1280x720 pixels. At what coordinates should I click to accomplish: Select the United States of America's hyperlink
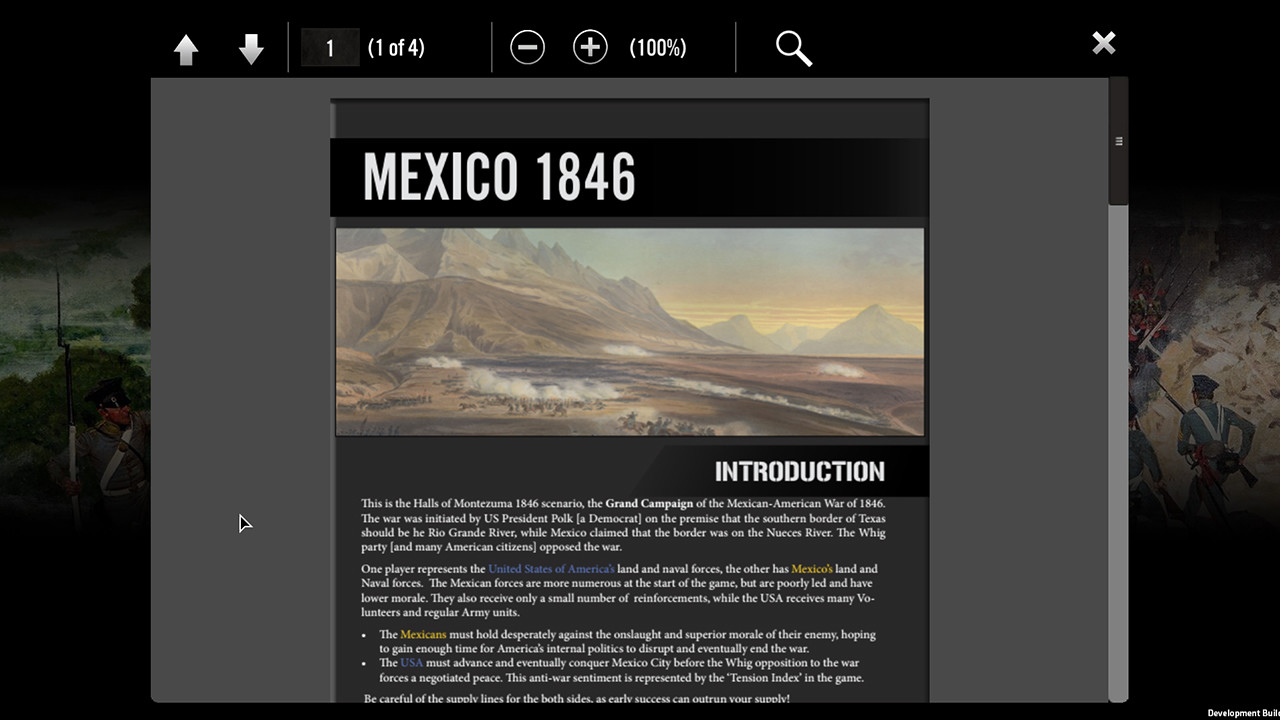(550, 568)
